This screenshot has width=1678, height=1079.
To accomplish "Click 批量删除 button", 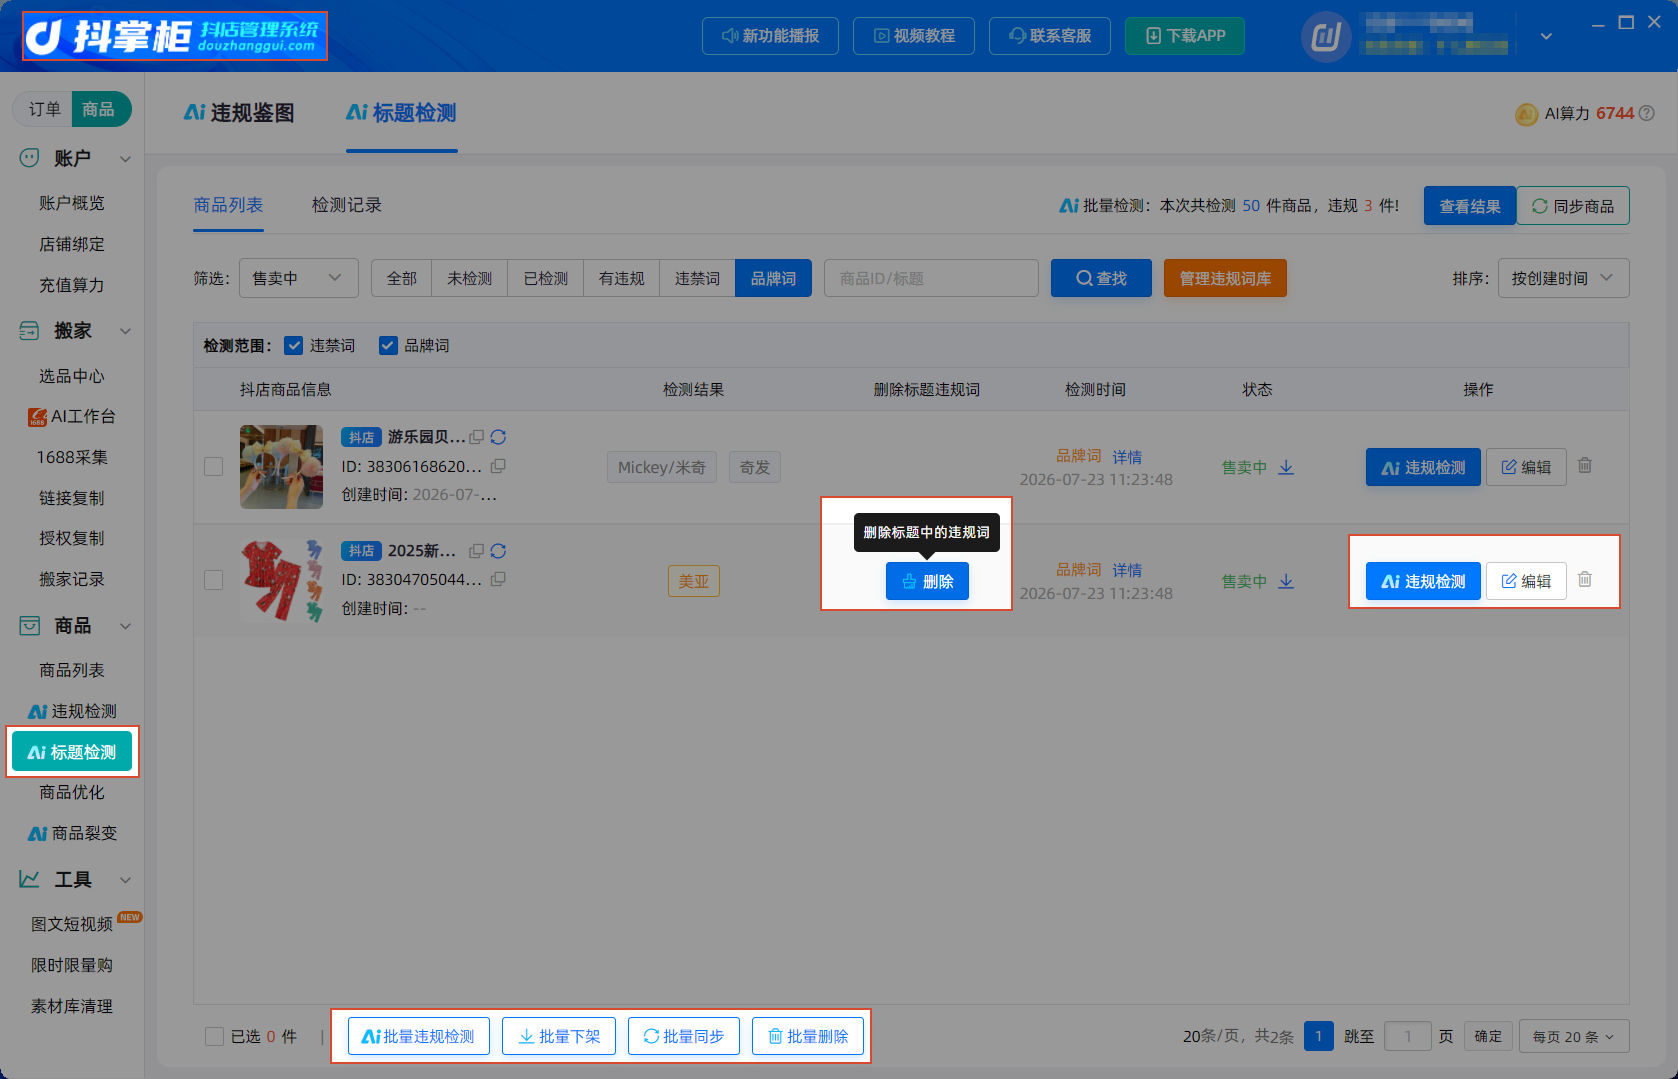I will 808,1036.
